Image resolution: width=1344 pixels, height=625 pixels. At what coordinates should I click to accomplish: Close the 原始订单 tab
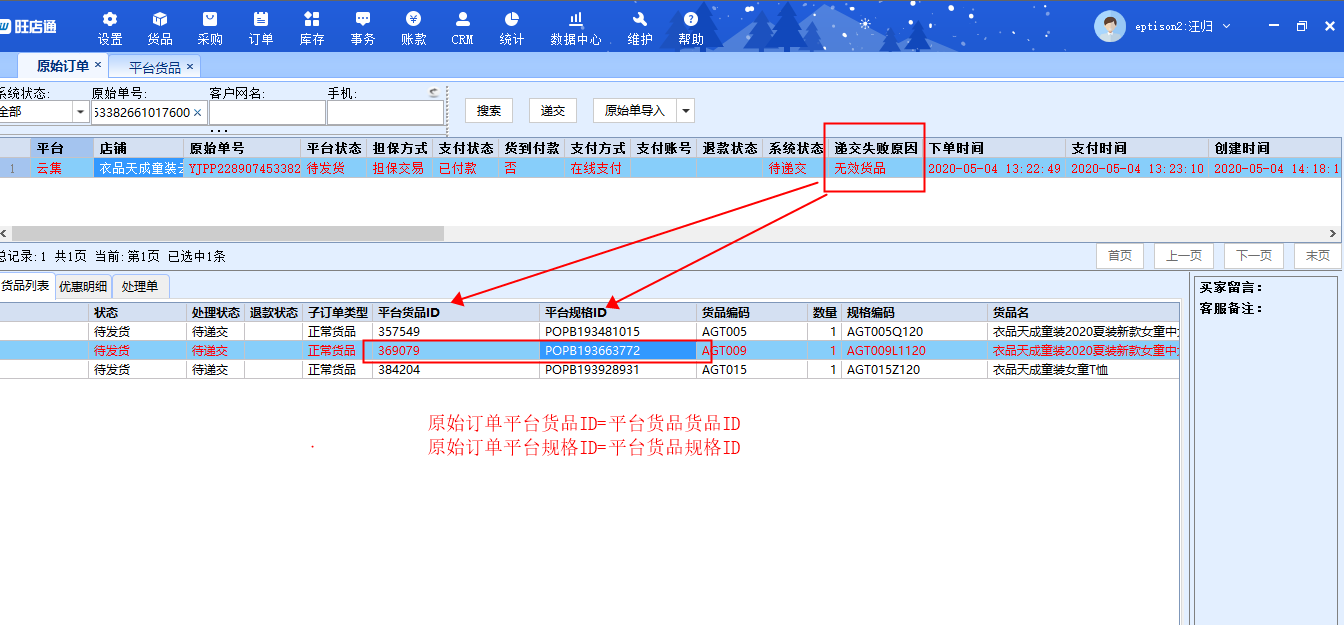click(x=98, y=66)
